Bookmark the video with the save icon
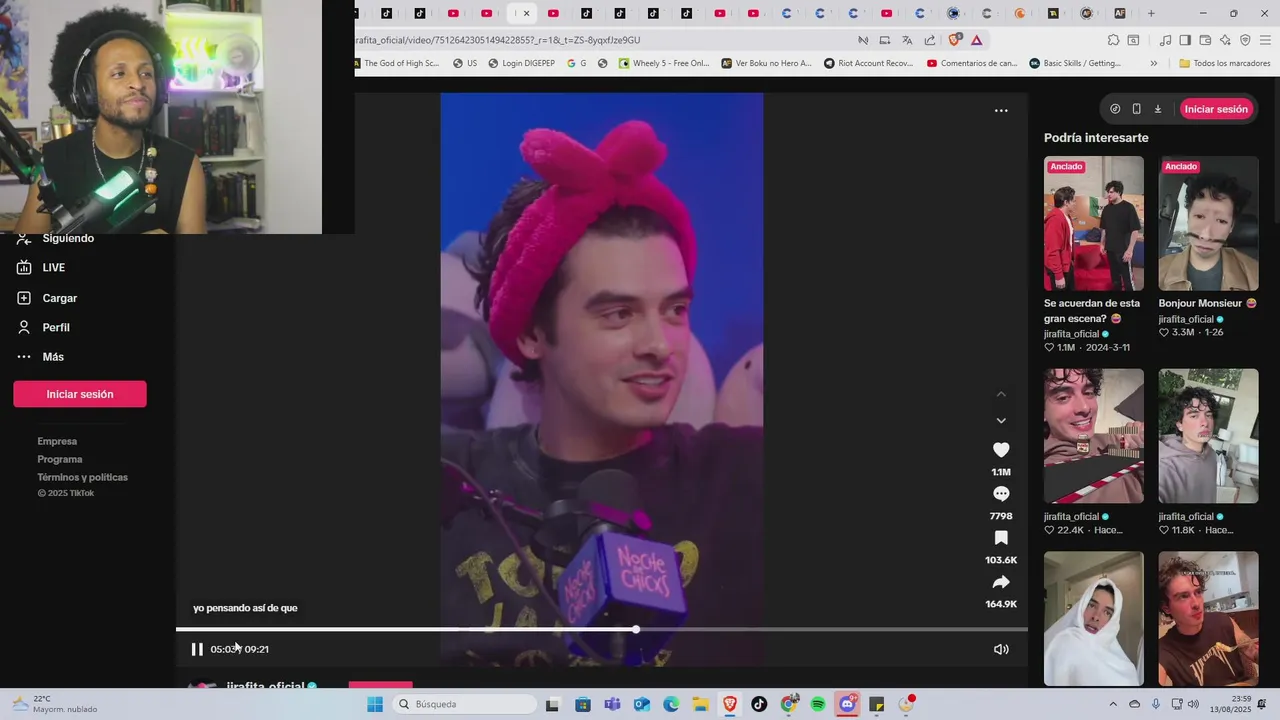The height and width of the screenshot is (720, 1280). [x=1001, y=538]
